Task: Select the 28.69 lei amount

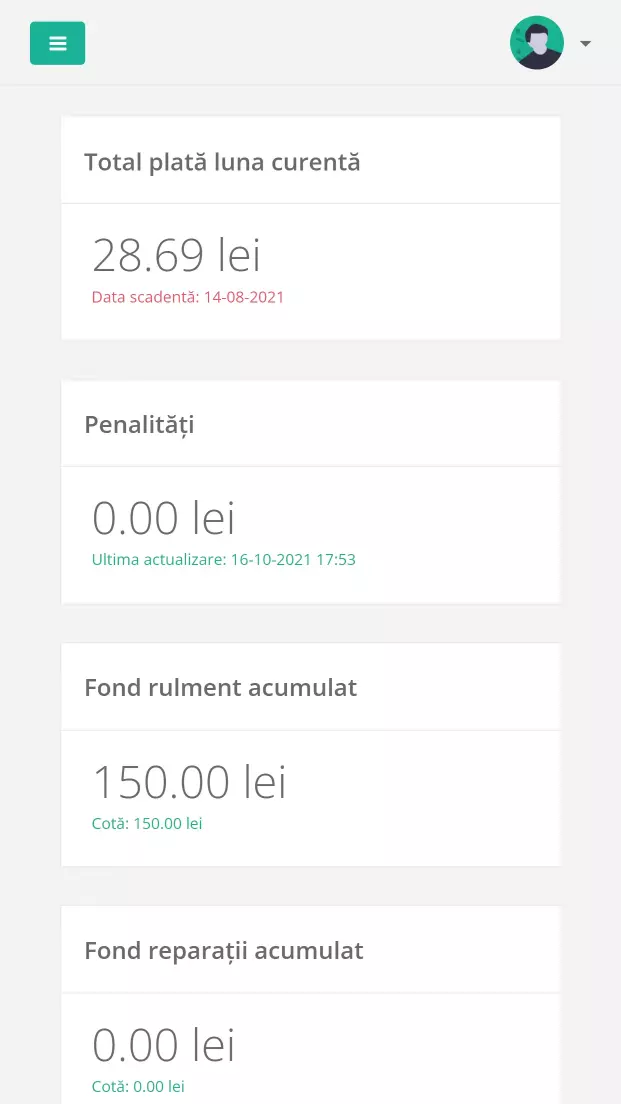Action: [176, 255]
